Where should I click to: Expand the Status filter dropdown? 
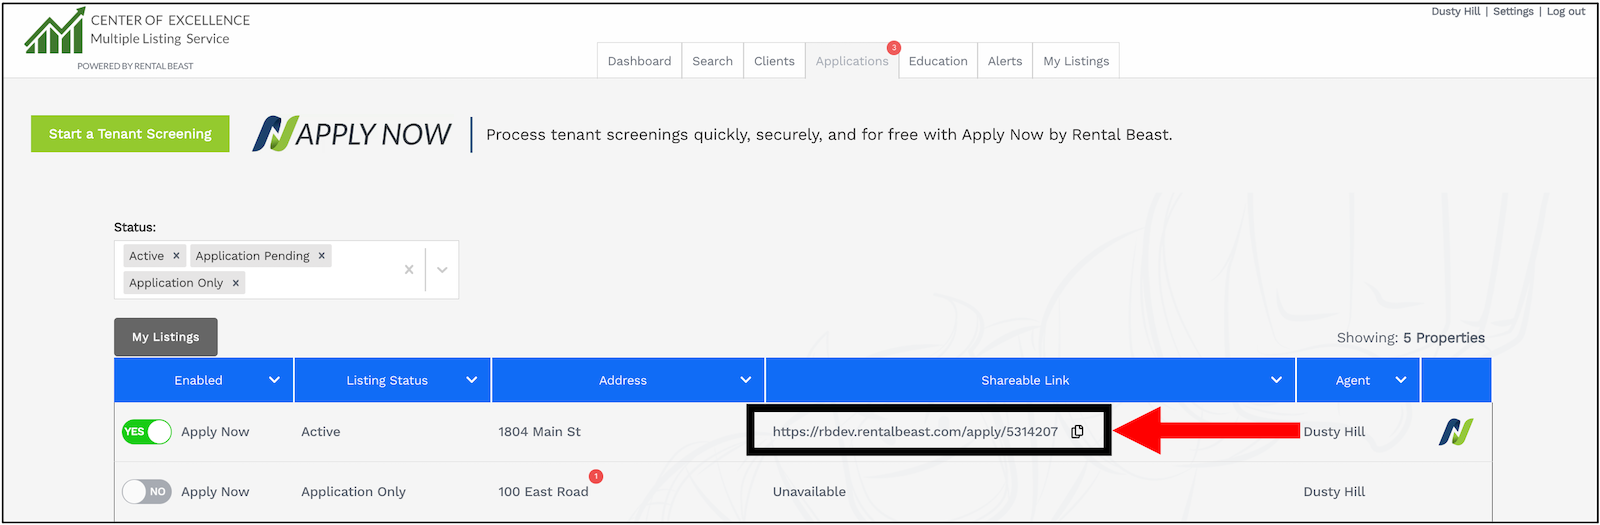coord(442,269)
